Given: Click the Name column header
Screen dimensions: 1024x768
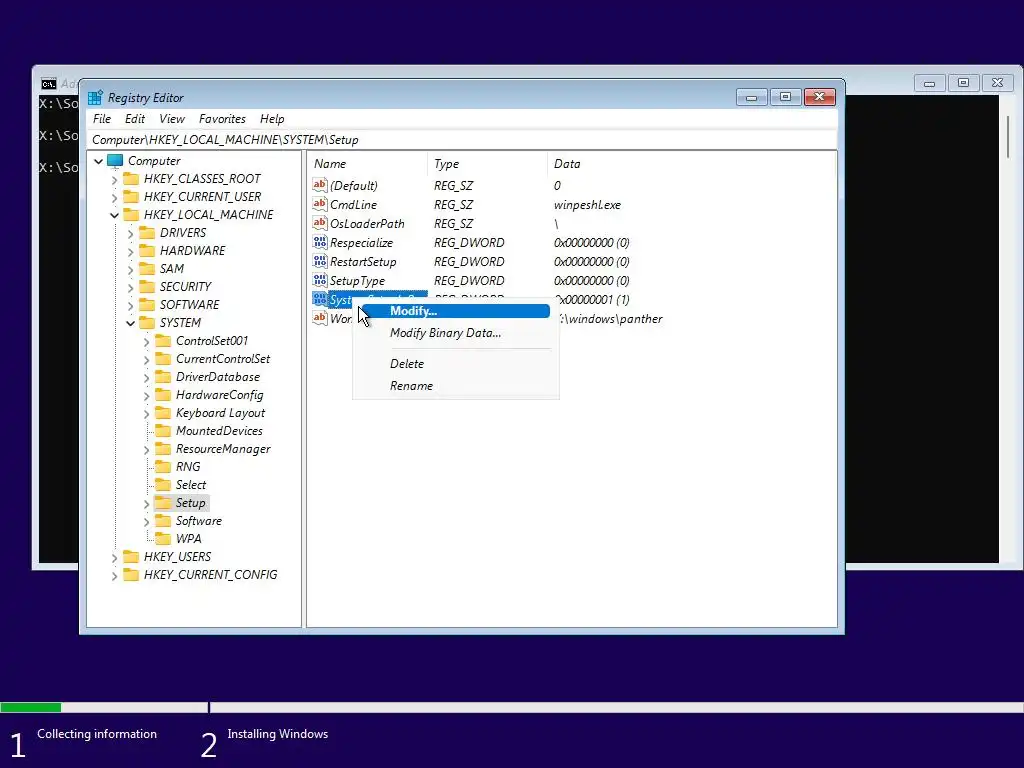Looking at the screenshot, I should (x=367, y=164).
